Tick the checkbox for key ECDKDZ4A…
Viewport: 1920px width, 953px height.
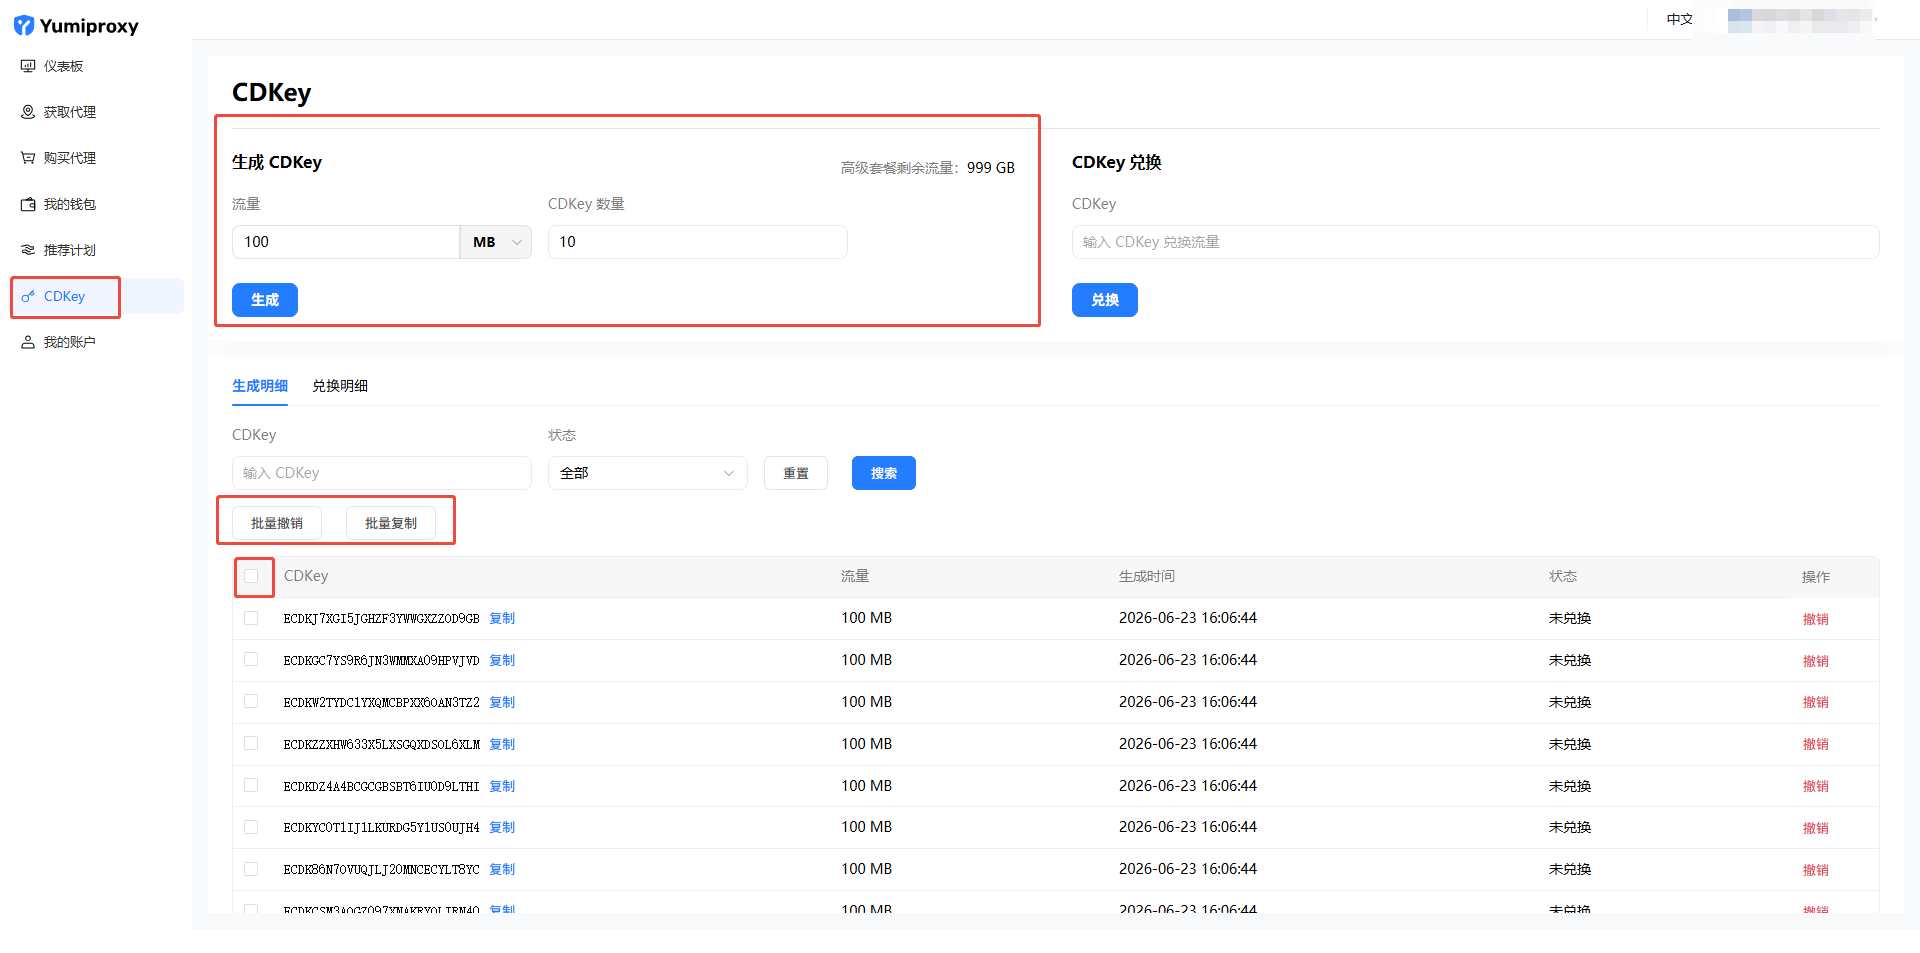point(251,786)
